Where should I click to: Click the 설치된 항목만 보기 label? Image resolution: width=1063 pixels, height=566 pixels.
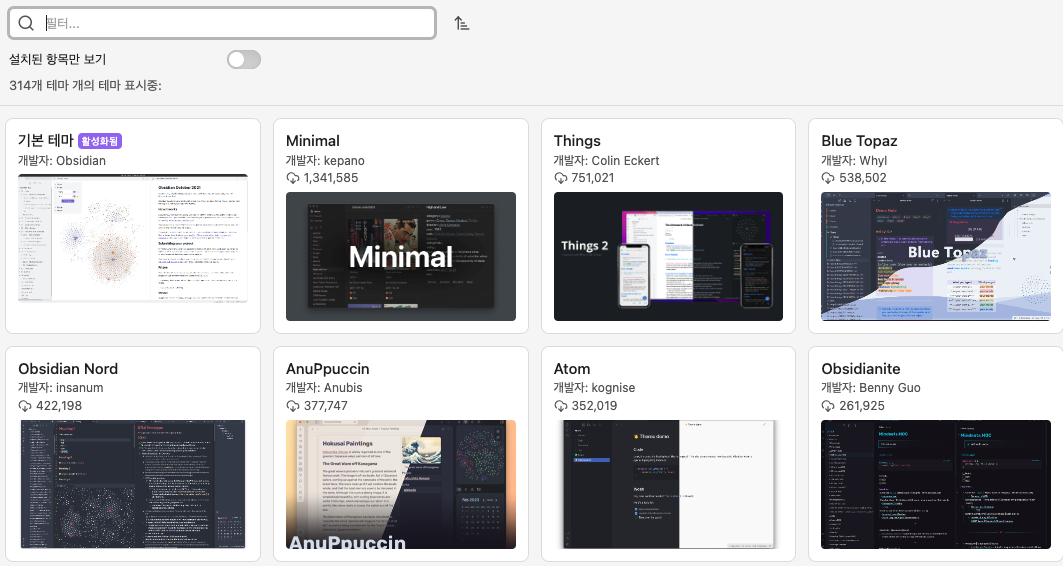tap(58, 60)
